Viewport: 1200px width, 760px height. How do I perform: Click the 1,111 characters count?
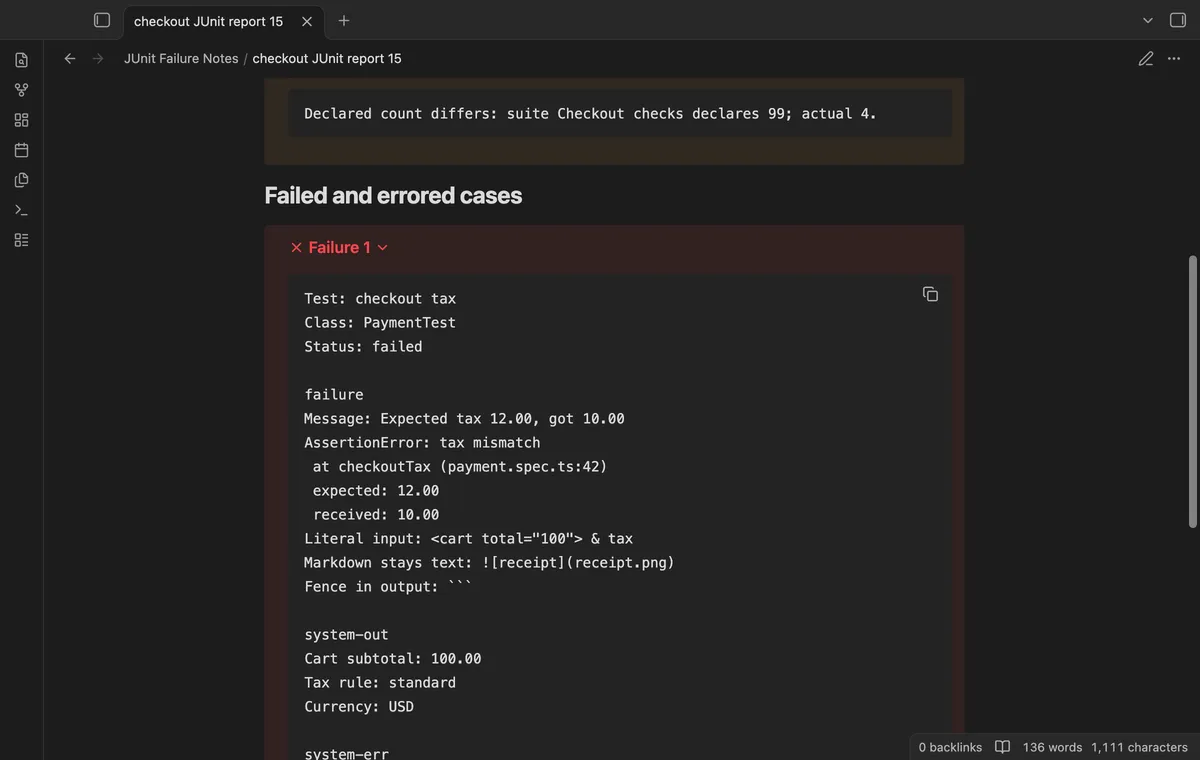pyautogui.click(x=1139, y=747)
